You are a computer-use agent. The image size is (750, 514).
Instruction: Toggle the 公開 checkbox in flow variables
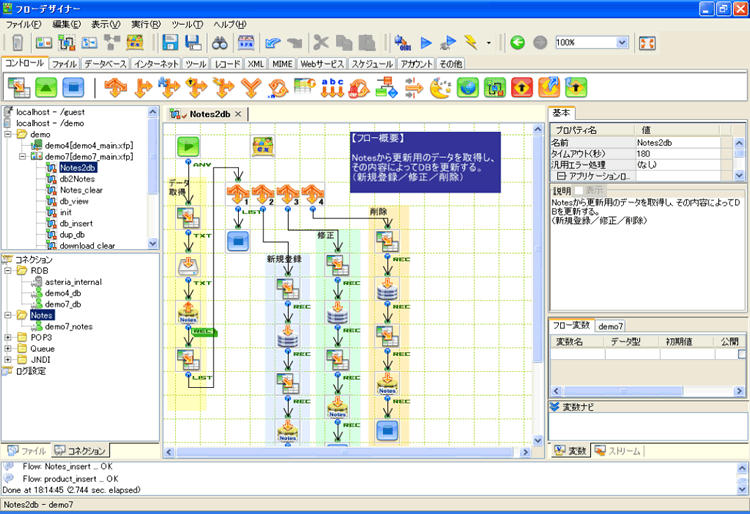(741, 354)
